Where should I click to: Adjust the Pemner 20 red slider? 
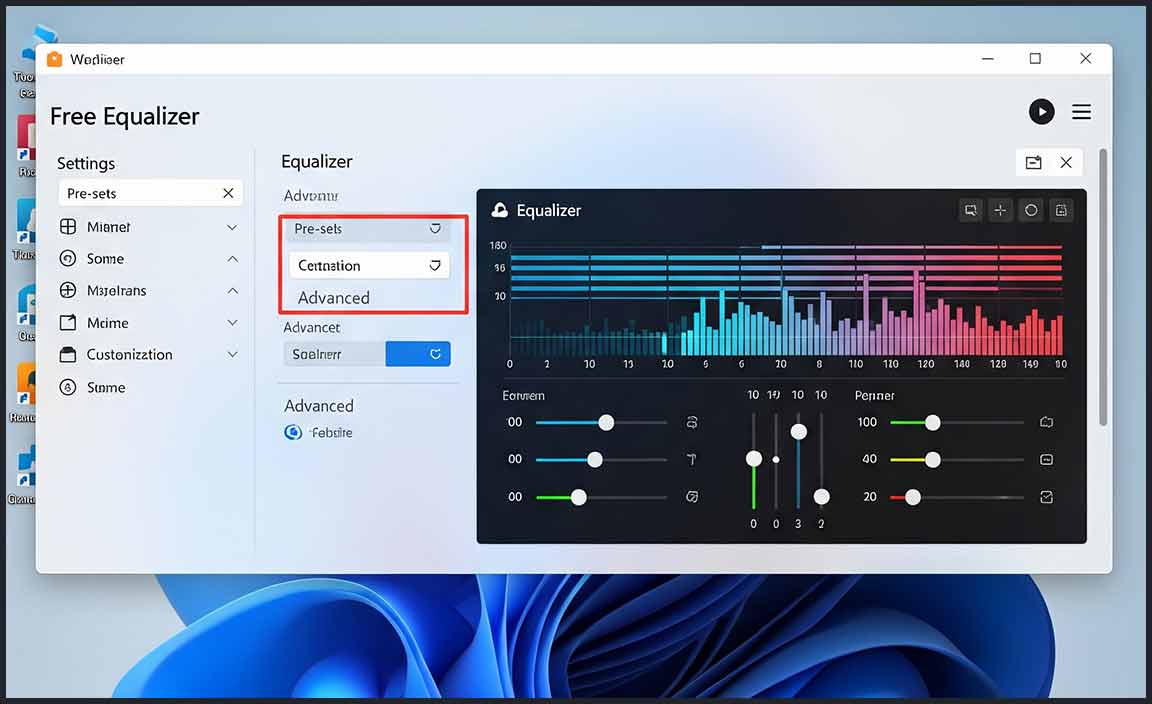[x=912, y=498]
